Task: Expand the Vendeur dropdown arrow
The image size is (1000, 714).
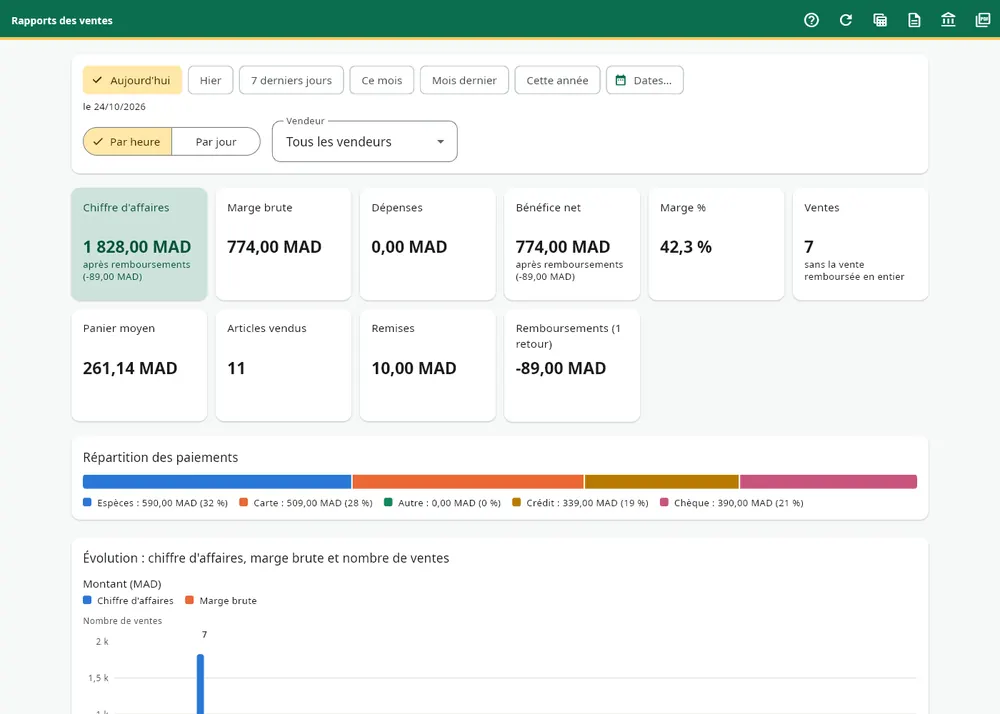Action: pos(440,142)
